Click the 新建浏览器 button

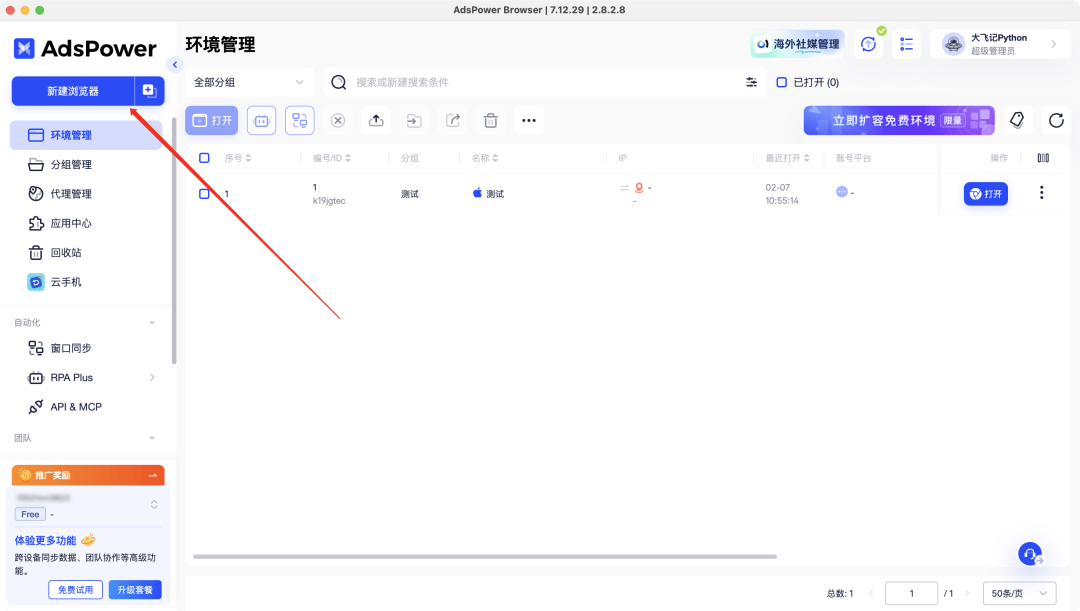[x=72, y=91]
